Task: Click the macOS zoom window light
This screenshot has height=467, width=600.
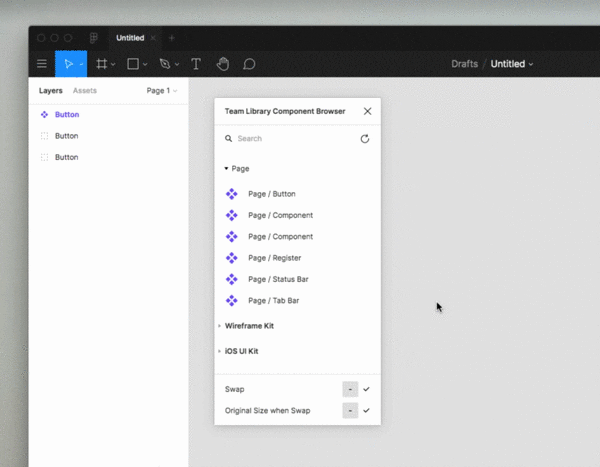Action: 68,38
